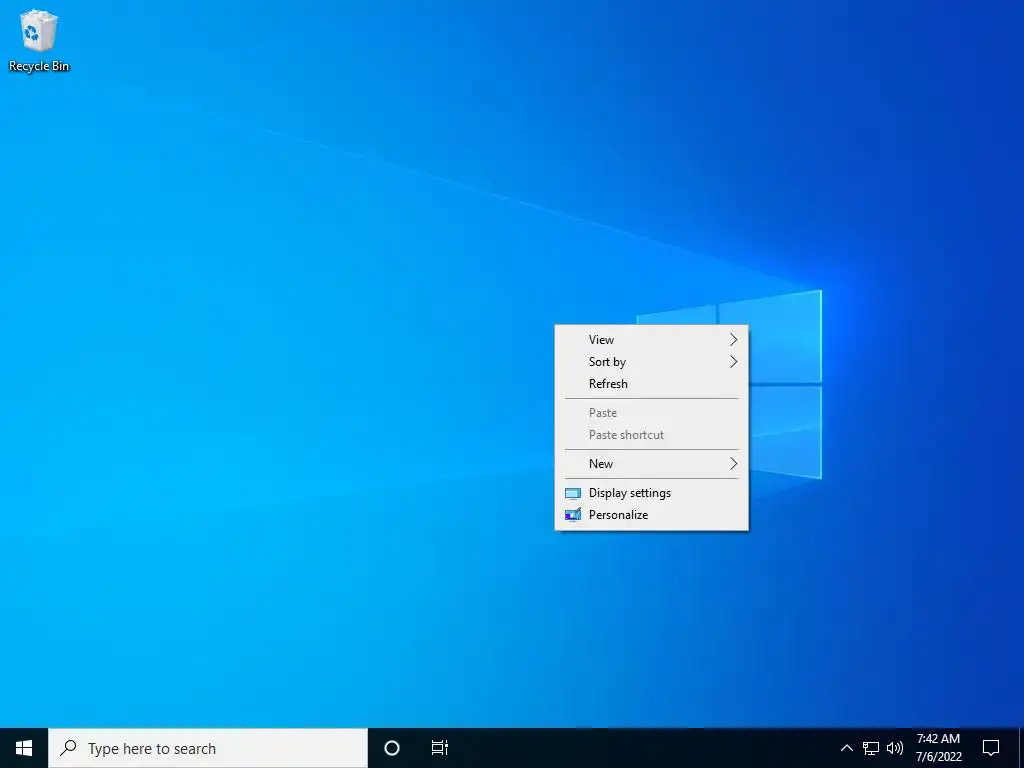This screenshot has height=768, width=1024.
Task: Click into the 'Type here to search' box
Action: [208, 748]
